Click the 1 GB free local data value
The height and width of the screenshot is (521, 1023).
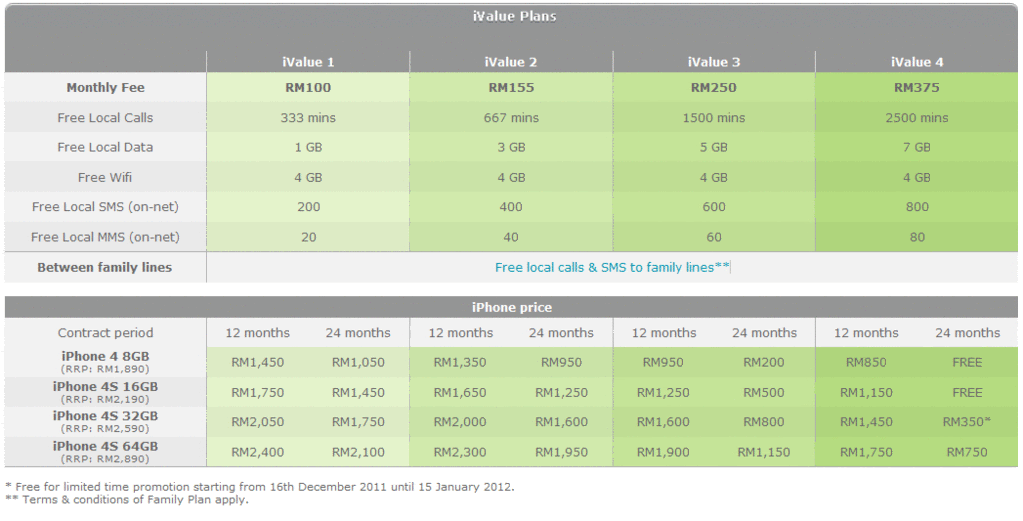point(309,147)
